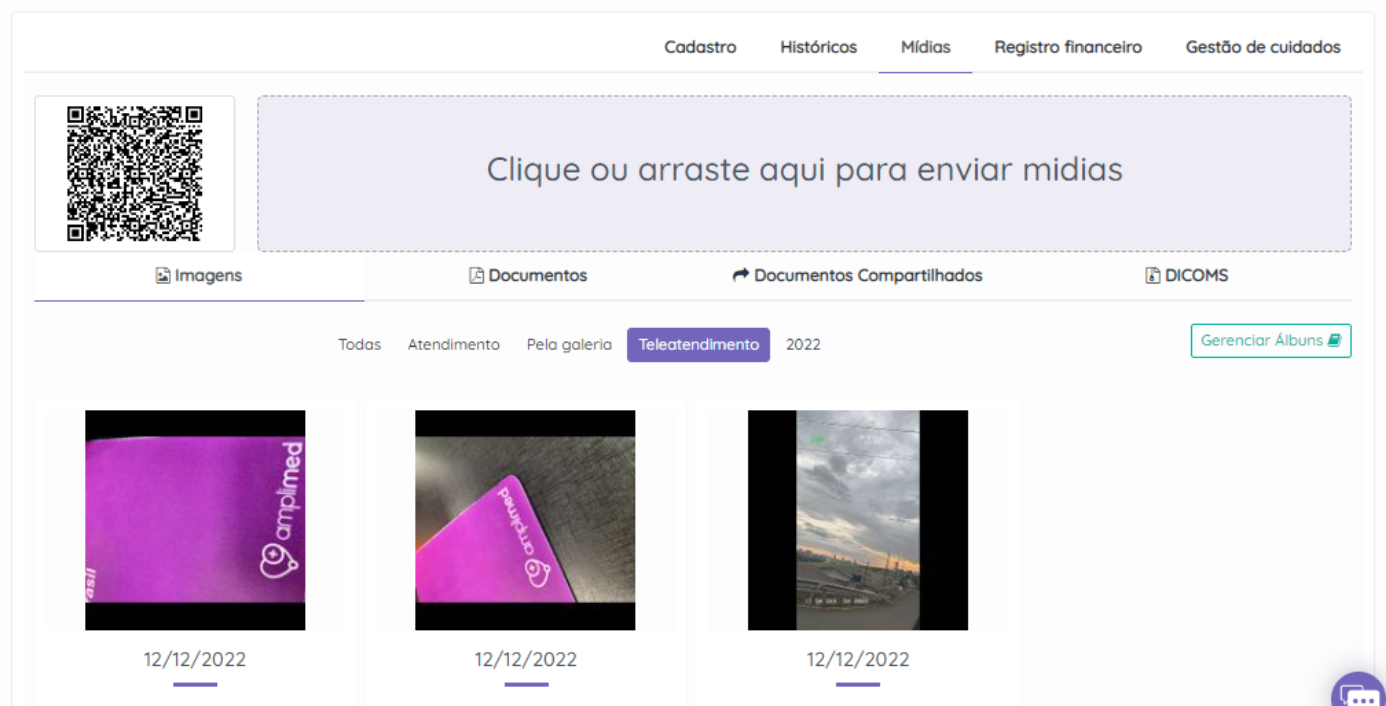This screenshot has width=1386, height=706.
Task: Click the QR code image
Action: point(135,173)
